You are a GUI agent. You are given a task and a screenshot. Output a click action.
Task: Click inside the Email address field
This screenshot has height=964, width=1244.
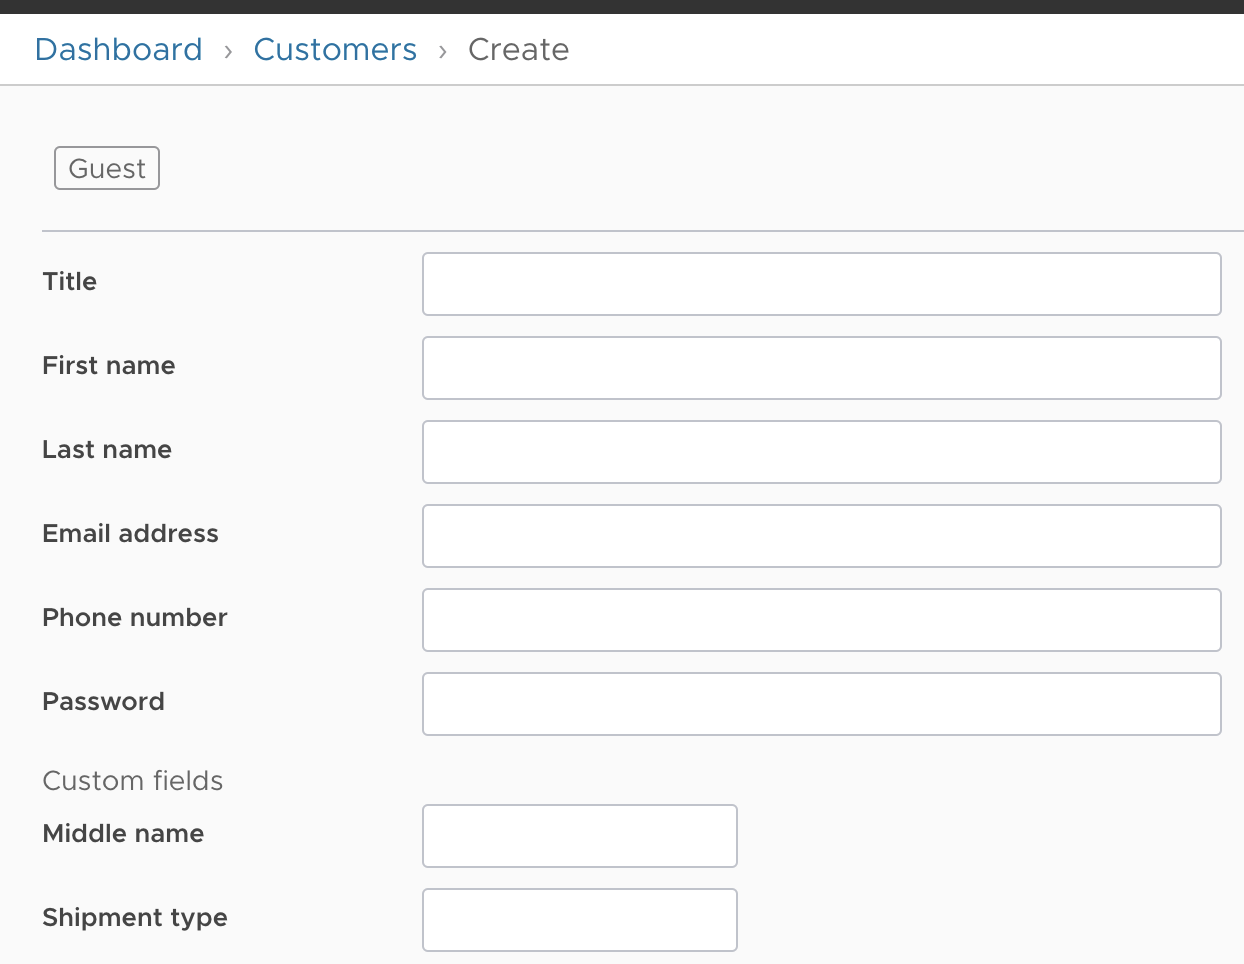pyautogui.click(x=820, y=536)
